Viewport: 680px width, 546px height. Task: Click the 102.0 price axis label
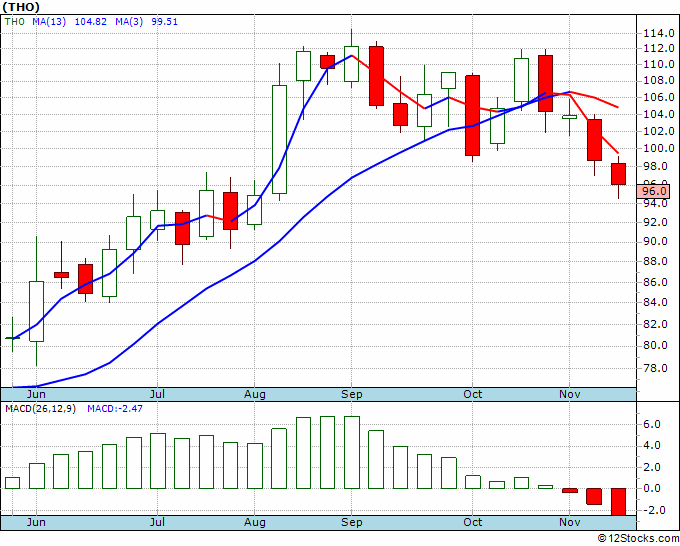[658, 131]
